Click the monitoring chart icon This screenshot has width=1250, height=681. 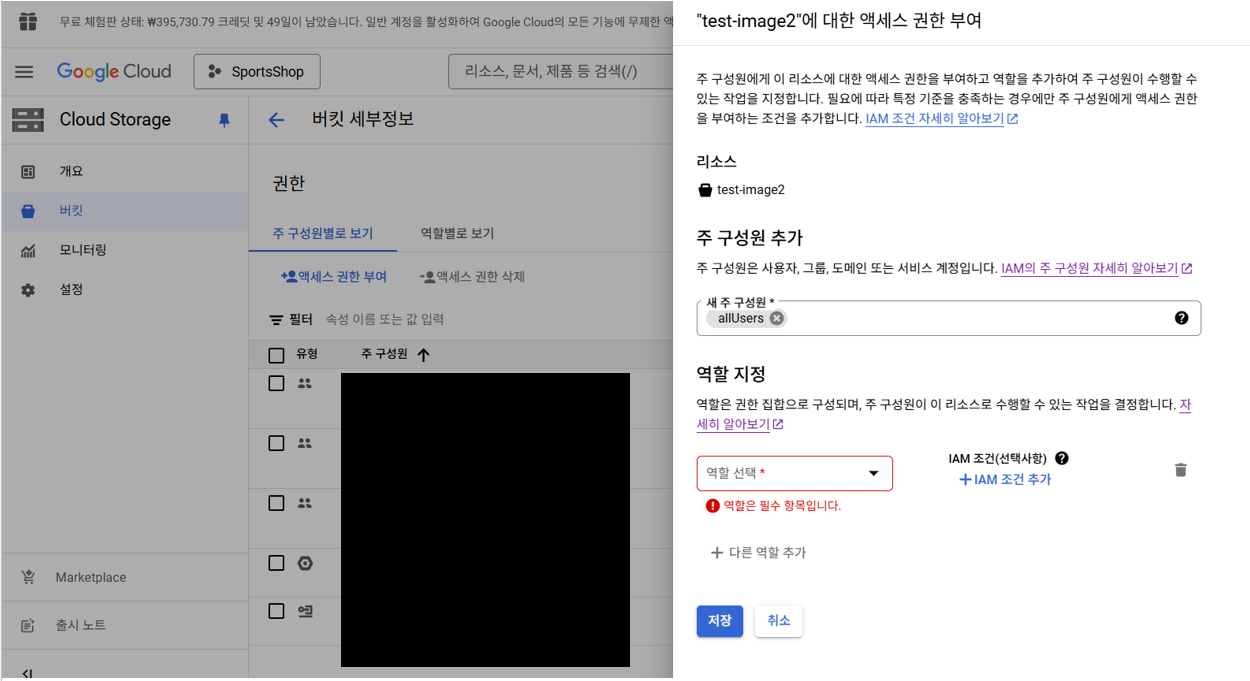(28, 251)
